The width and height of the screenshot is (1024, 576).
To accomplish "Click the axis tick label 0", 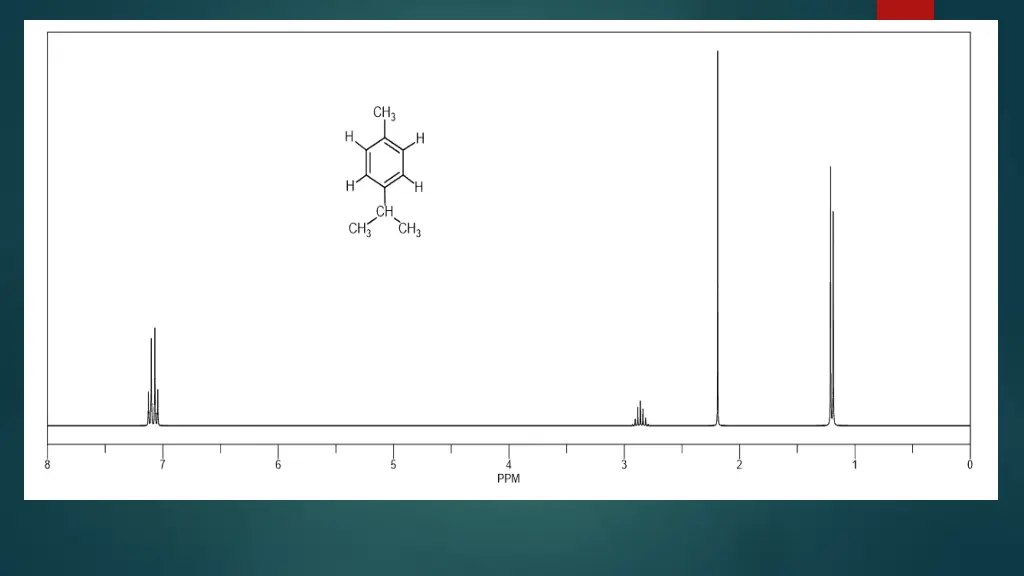I will pyautogui.click(x=970, y=465).
